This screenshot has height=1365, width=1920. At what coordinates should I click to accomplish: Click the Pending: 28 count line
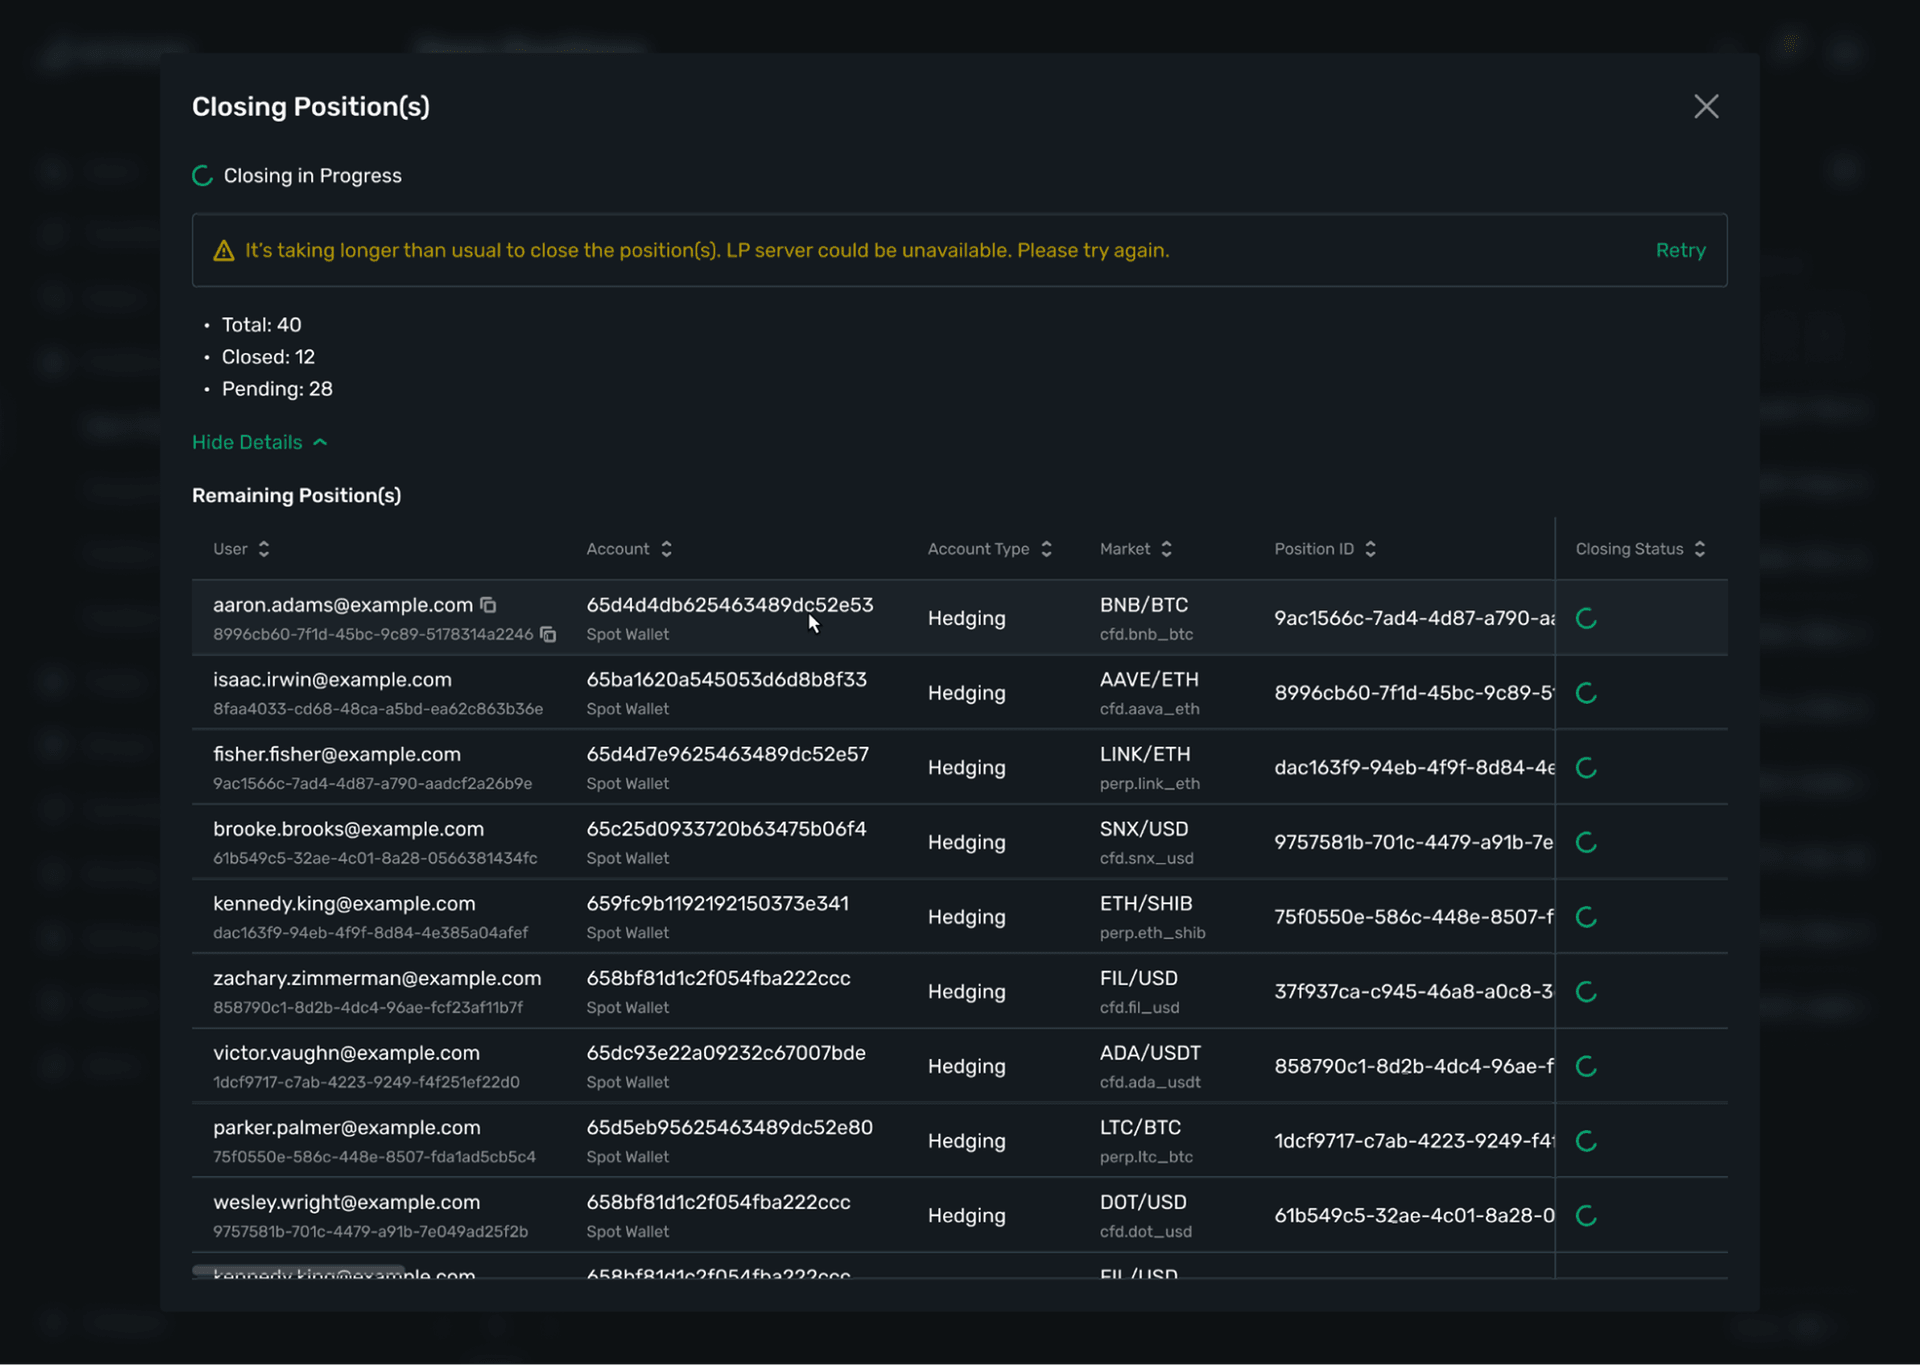point(277,389)
